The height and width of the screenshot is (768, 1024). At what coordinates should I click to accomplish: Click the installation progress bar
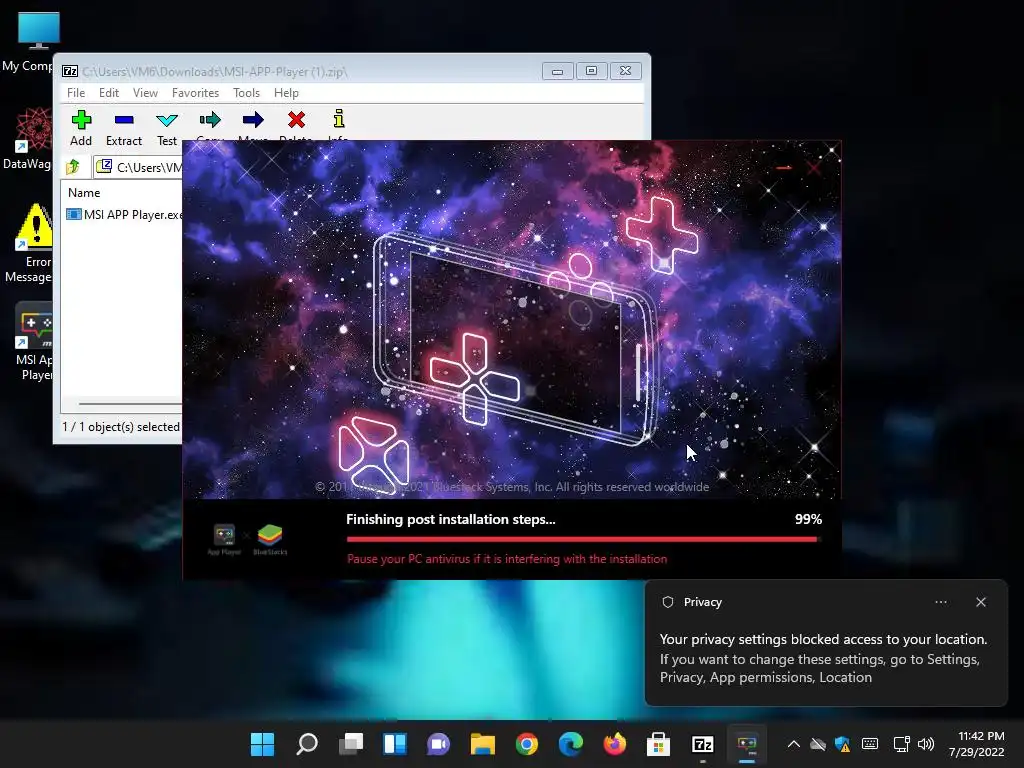(x=583, y=539)
